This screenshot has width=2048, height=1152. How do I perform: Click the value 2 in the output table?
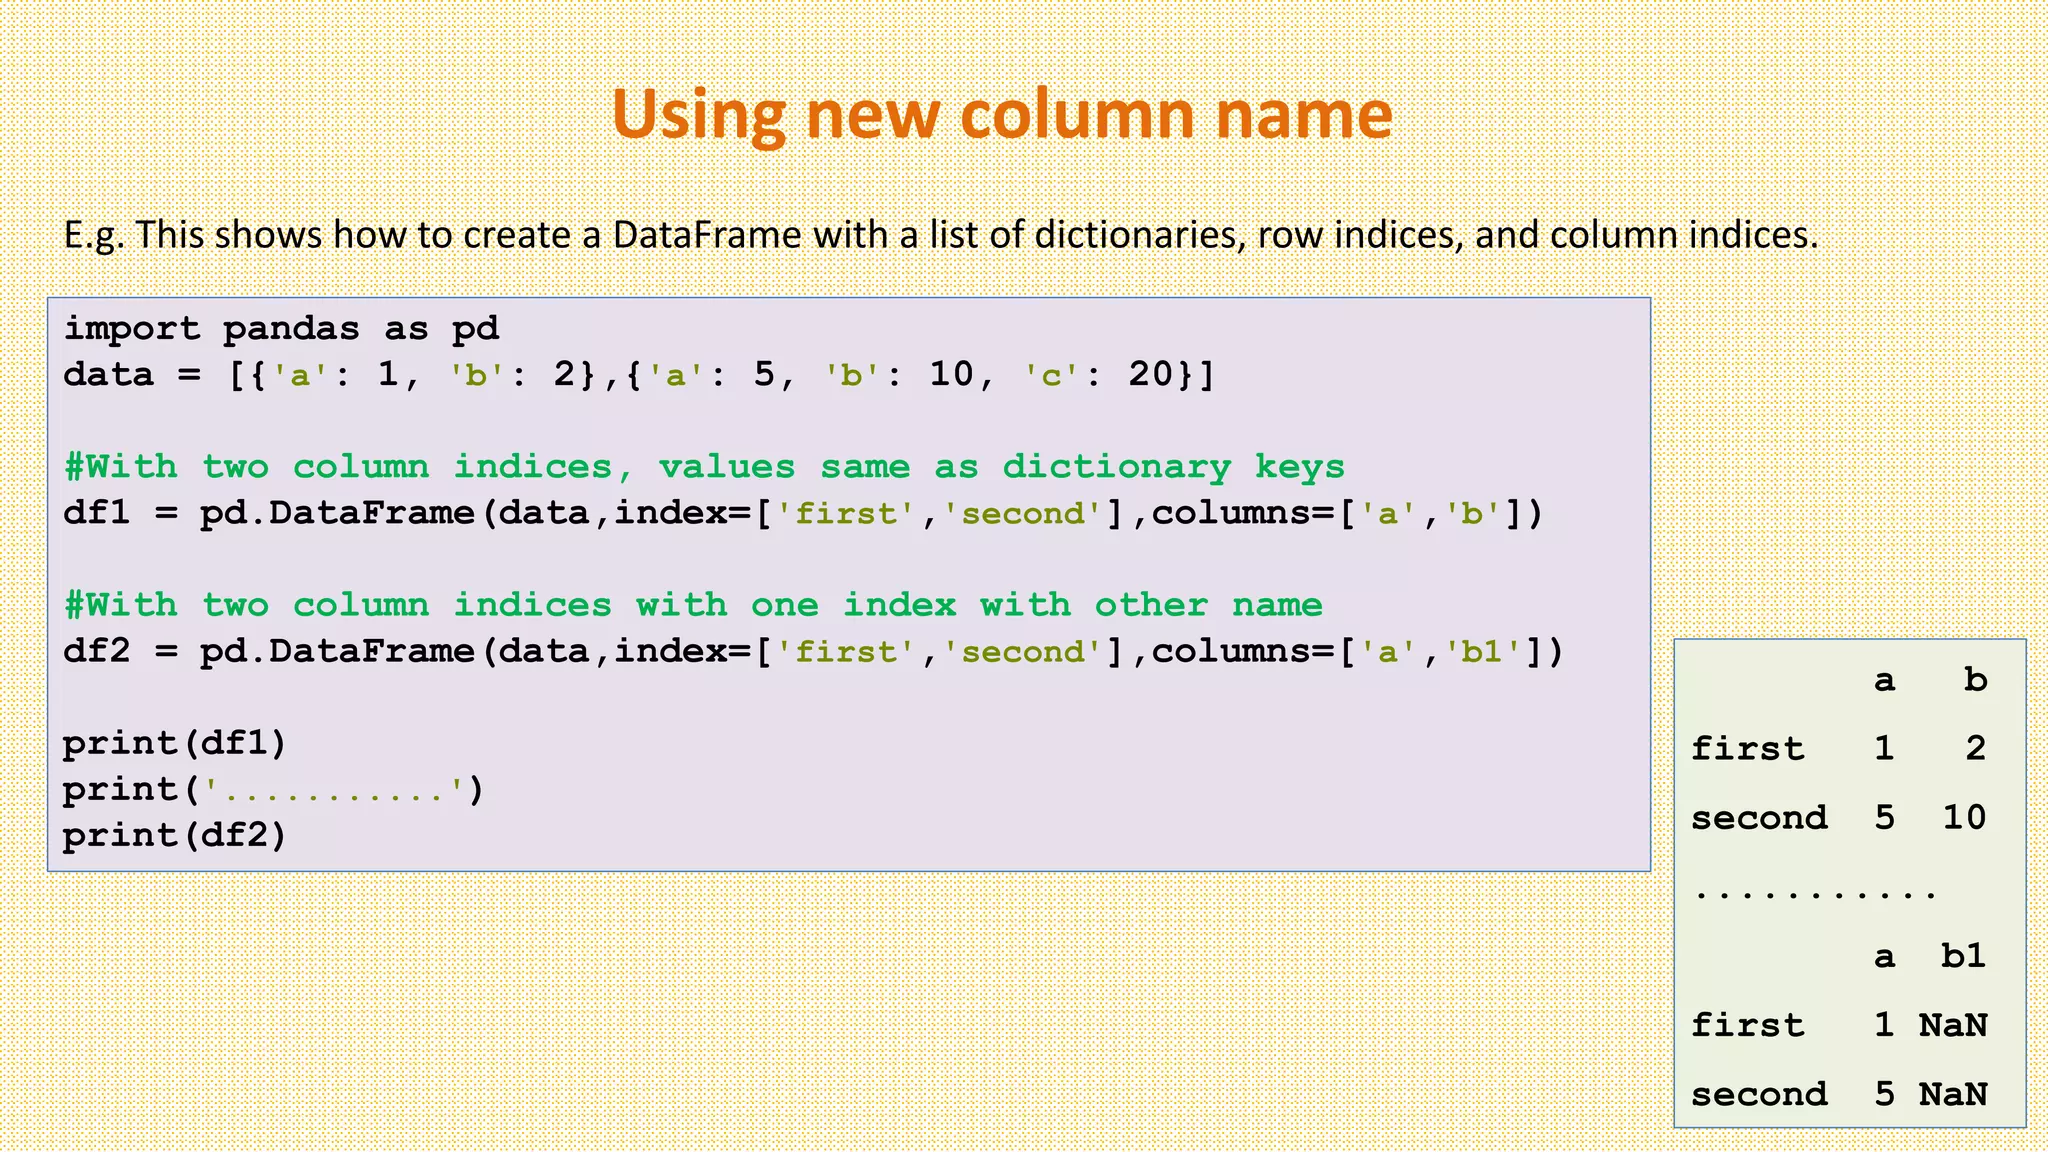(1975, 748)
